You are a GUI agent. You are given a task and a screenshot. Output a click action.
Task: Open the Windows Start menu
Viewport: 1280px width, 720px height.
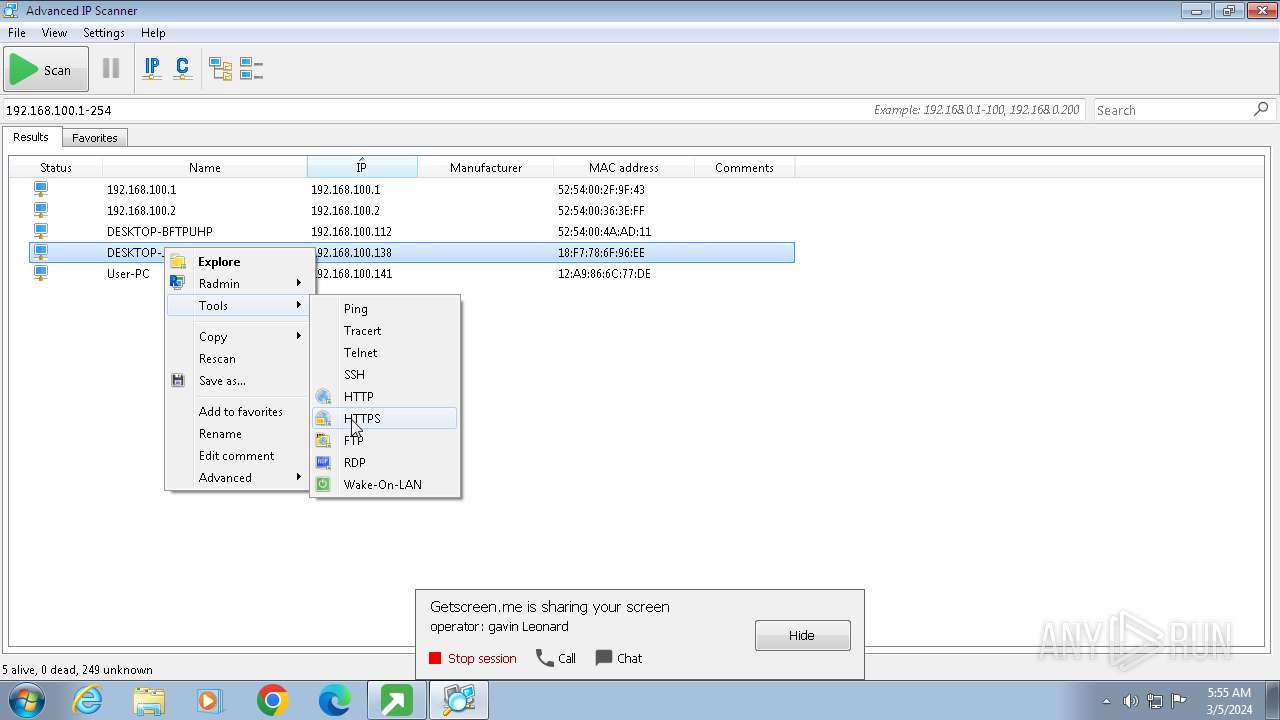click(27, 700)
